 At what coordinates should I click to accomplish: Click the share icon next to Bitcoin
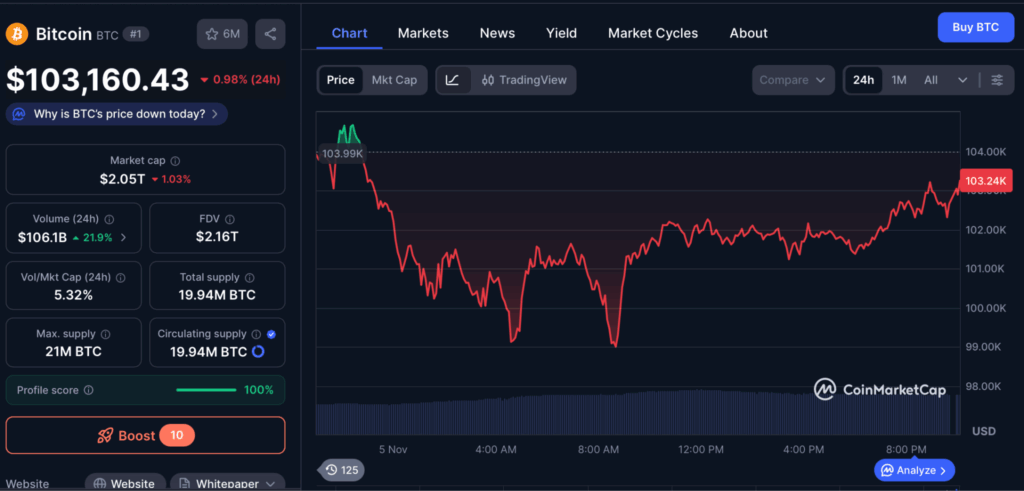[x=270, y=34]
